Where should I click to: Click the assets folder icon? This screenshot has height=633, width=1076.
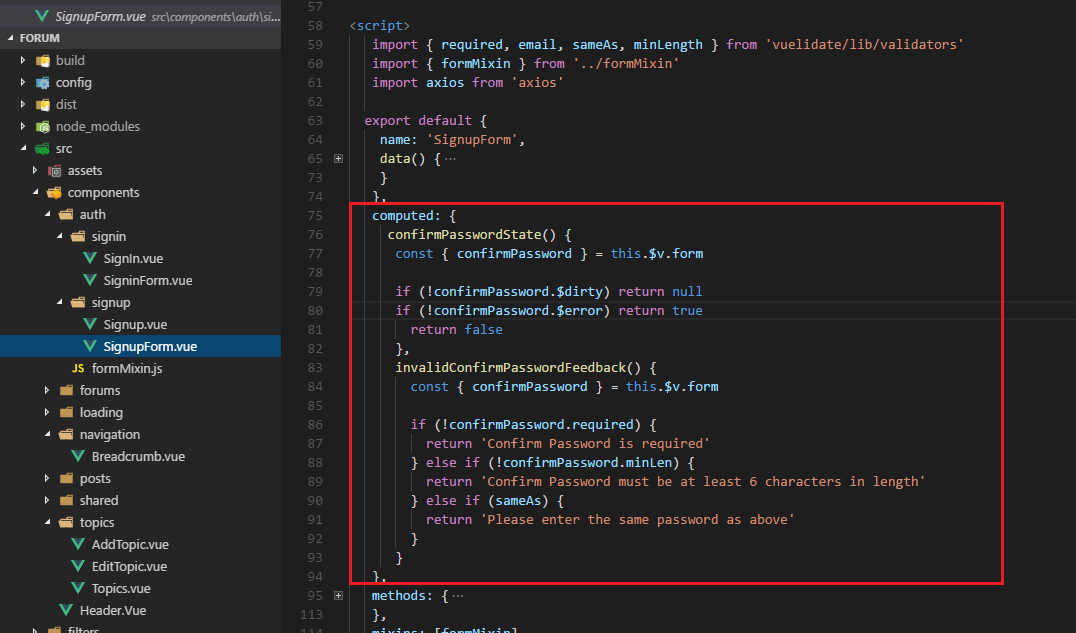54,170
